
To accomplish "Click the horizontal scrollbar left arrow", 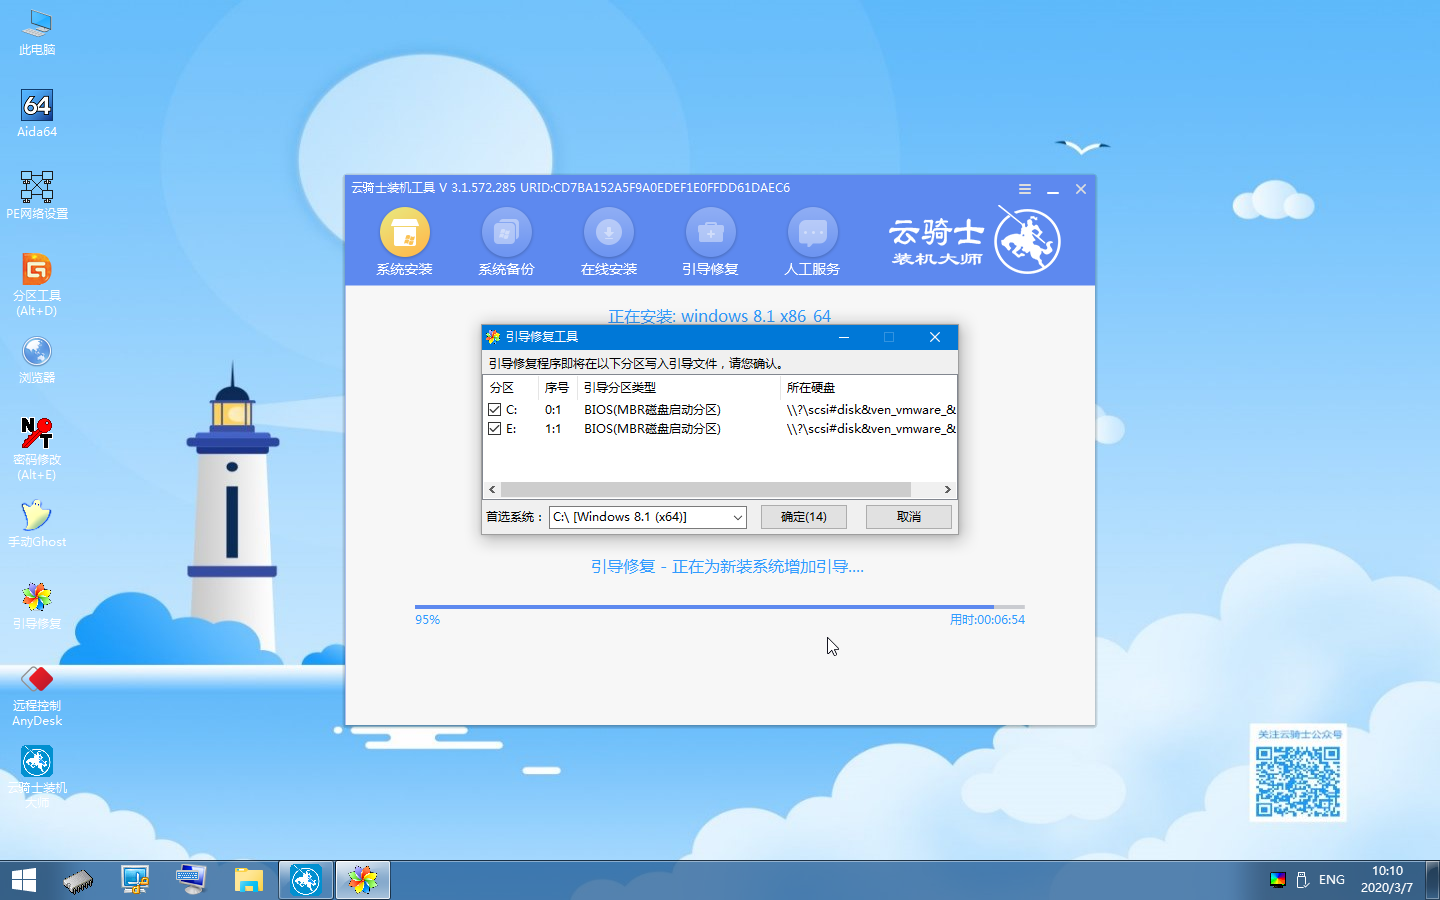I will coord(492,490).
